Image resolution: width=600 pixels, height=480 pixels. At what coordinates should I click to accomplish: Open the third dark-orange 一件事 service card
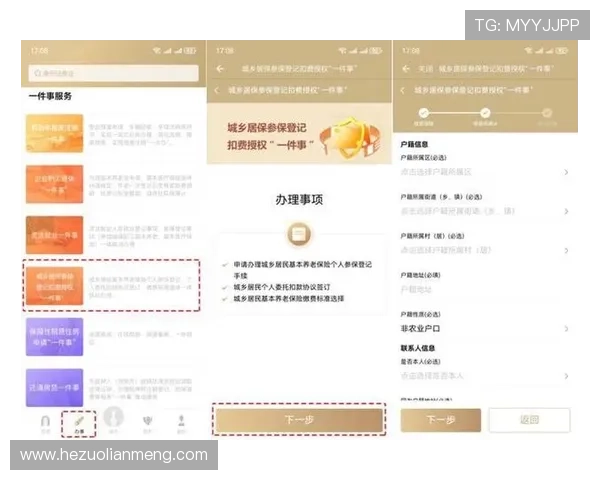click(54, 235)
